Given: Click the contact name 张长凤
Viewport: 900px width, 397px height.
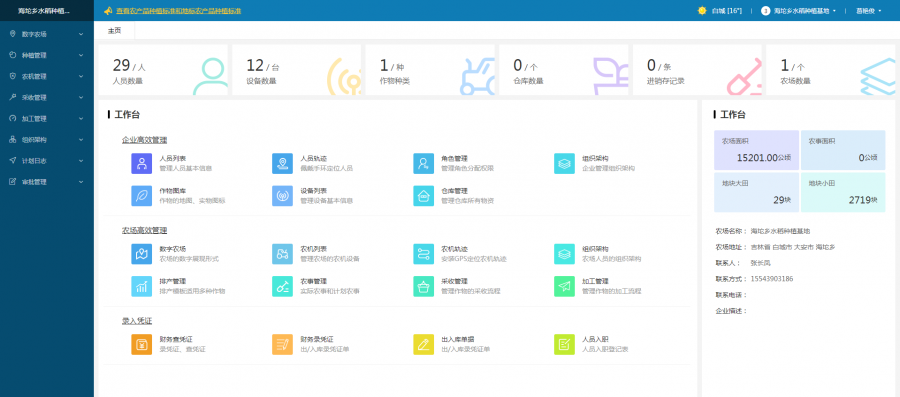Looking at the screenshot, I should [760, 263].
